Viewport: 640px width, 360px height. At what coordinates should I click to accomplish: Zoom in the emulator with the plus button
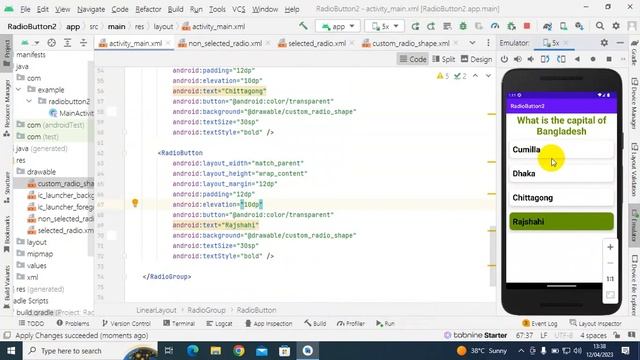pyautogui.click(x=610, y=247)
